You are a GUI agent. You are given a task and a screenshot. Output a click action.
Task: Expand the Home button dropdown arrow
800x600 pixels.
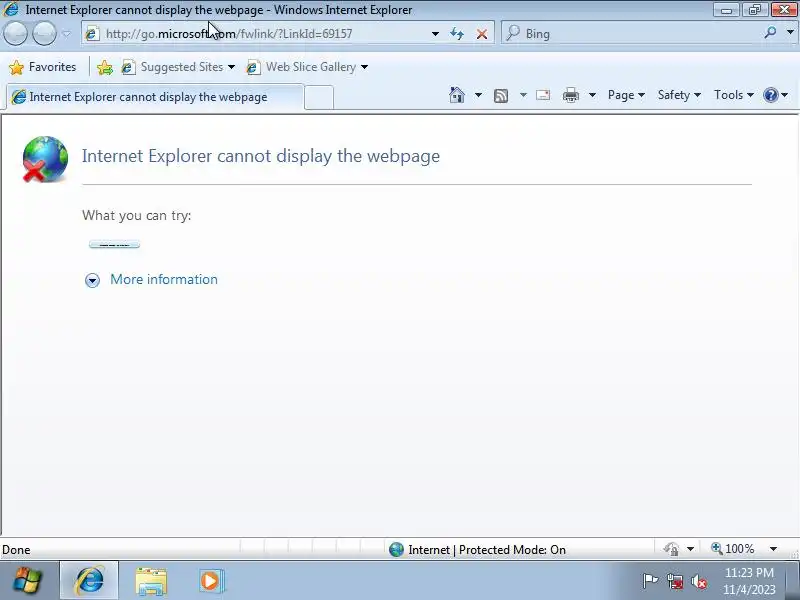pos(478,95)
